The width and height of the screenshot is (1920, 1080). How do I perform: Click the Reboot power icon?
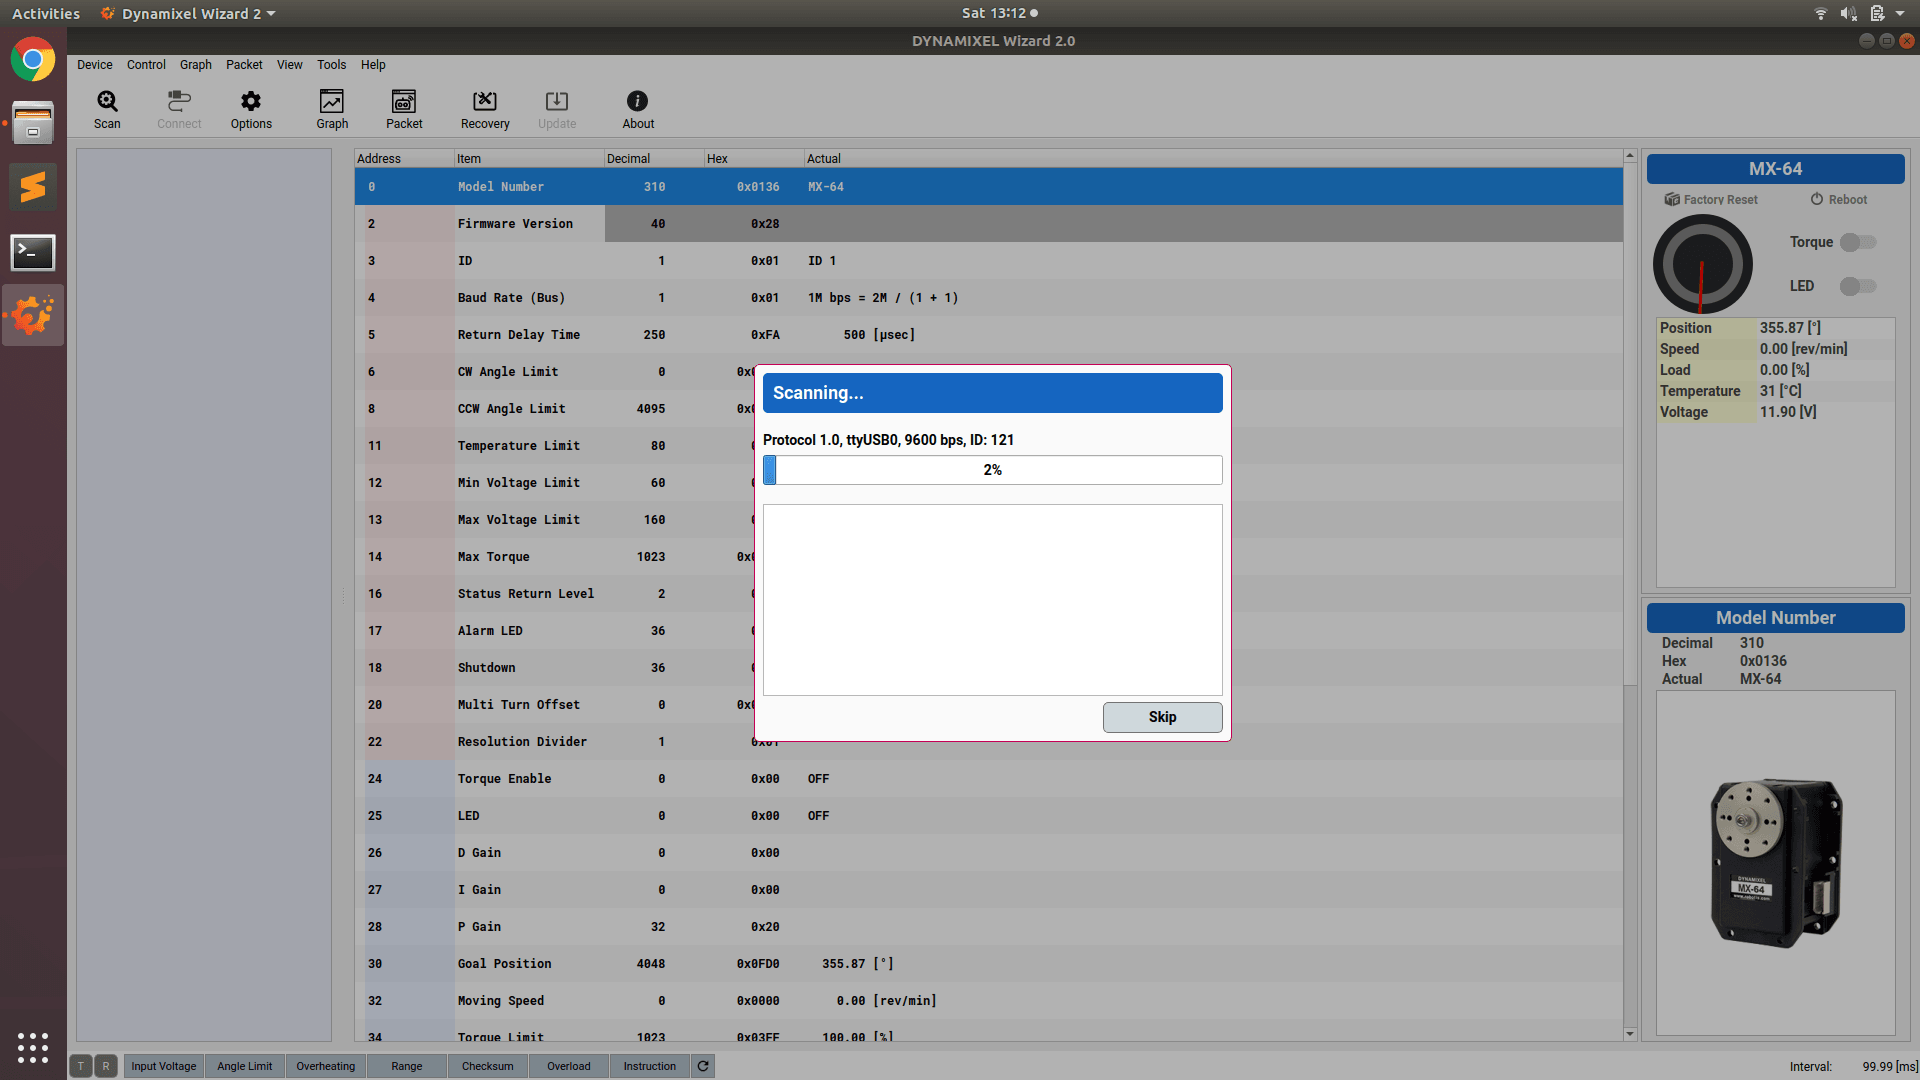(x=1817, y=200)
